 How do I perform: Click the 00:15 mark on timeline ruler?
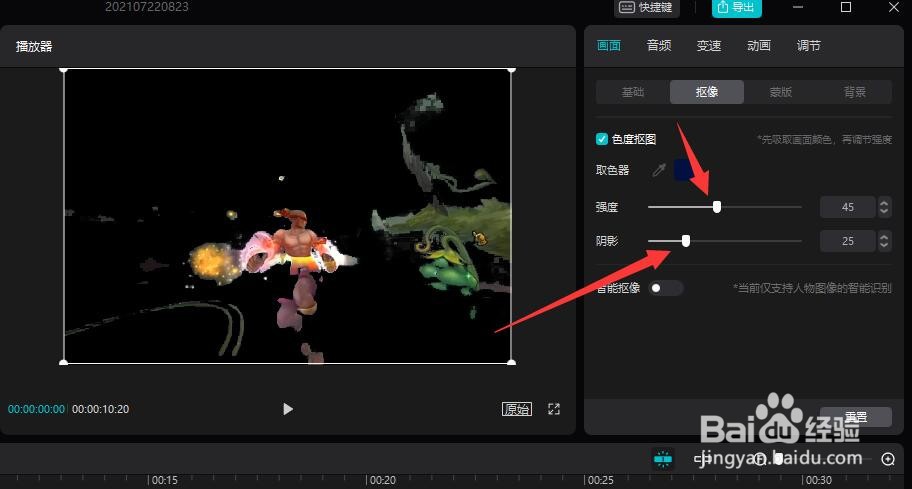pos(165,480)
